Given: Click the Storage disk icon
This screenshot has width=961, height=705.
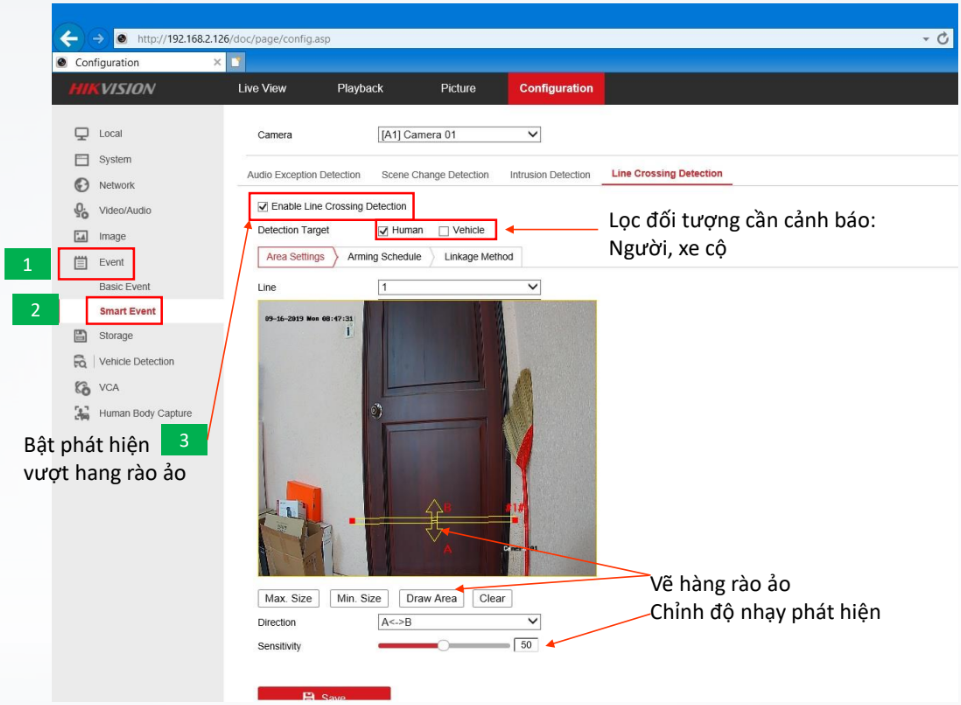Looking at the screenshot, I should [82, 336].
